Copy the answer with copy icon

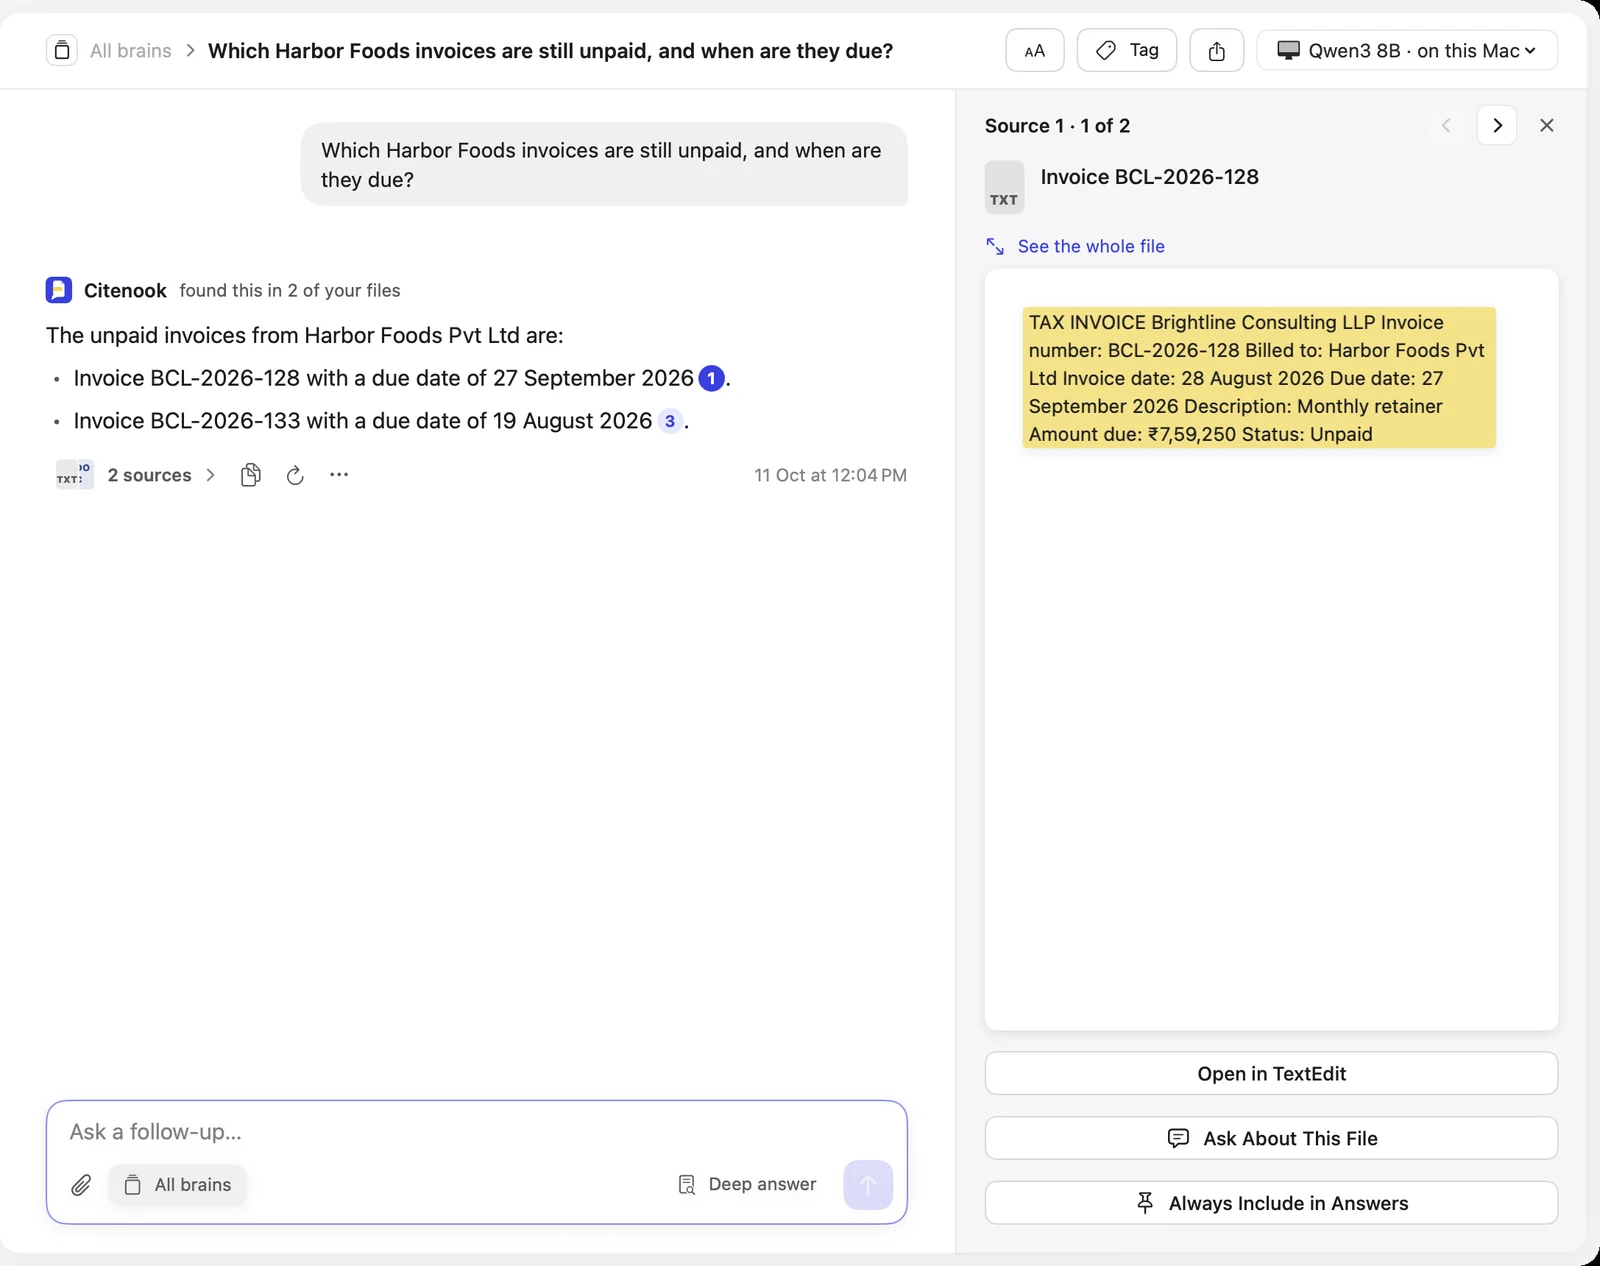[251, 475]
